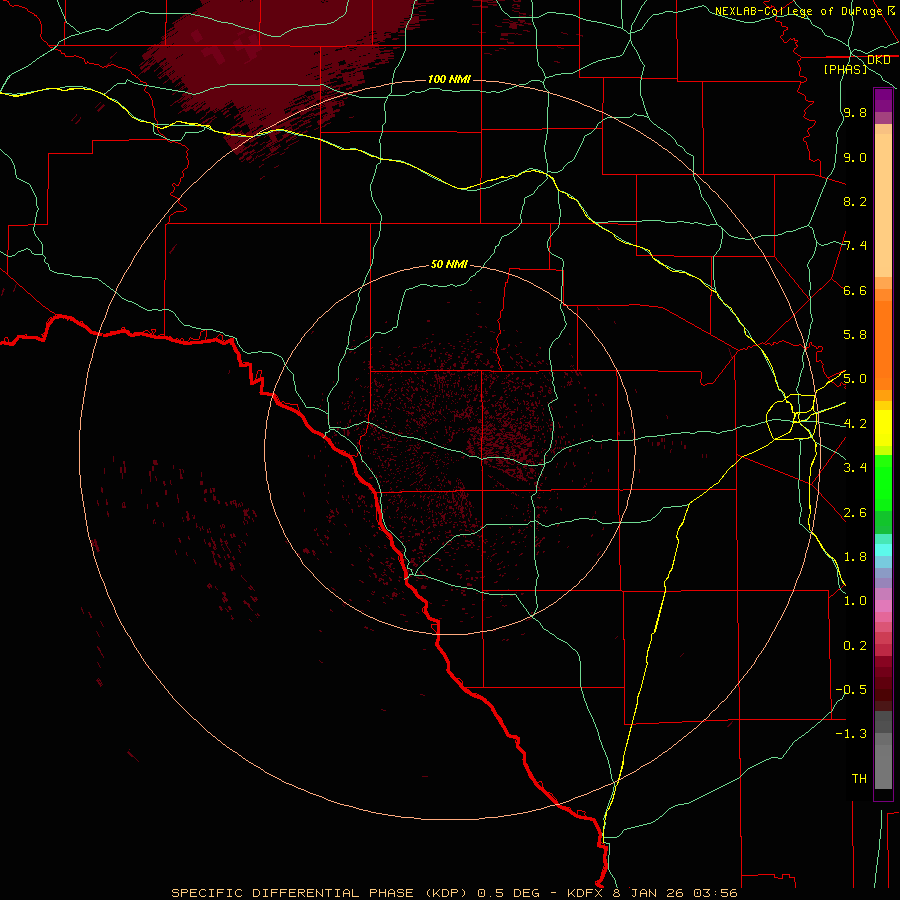Click the 9.8 value on the color scale

coord(855,113)
